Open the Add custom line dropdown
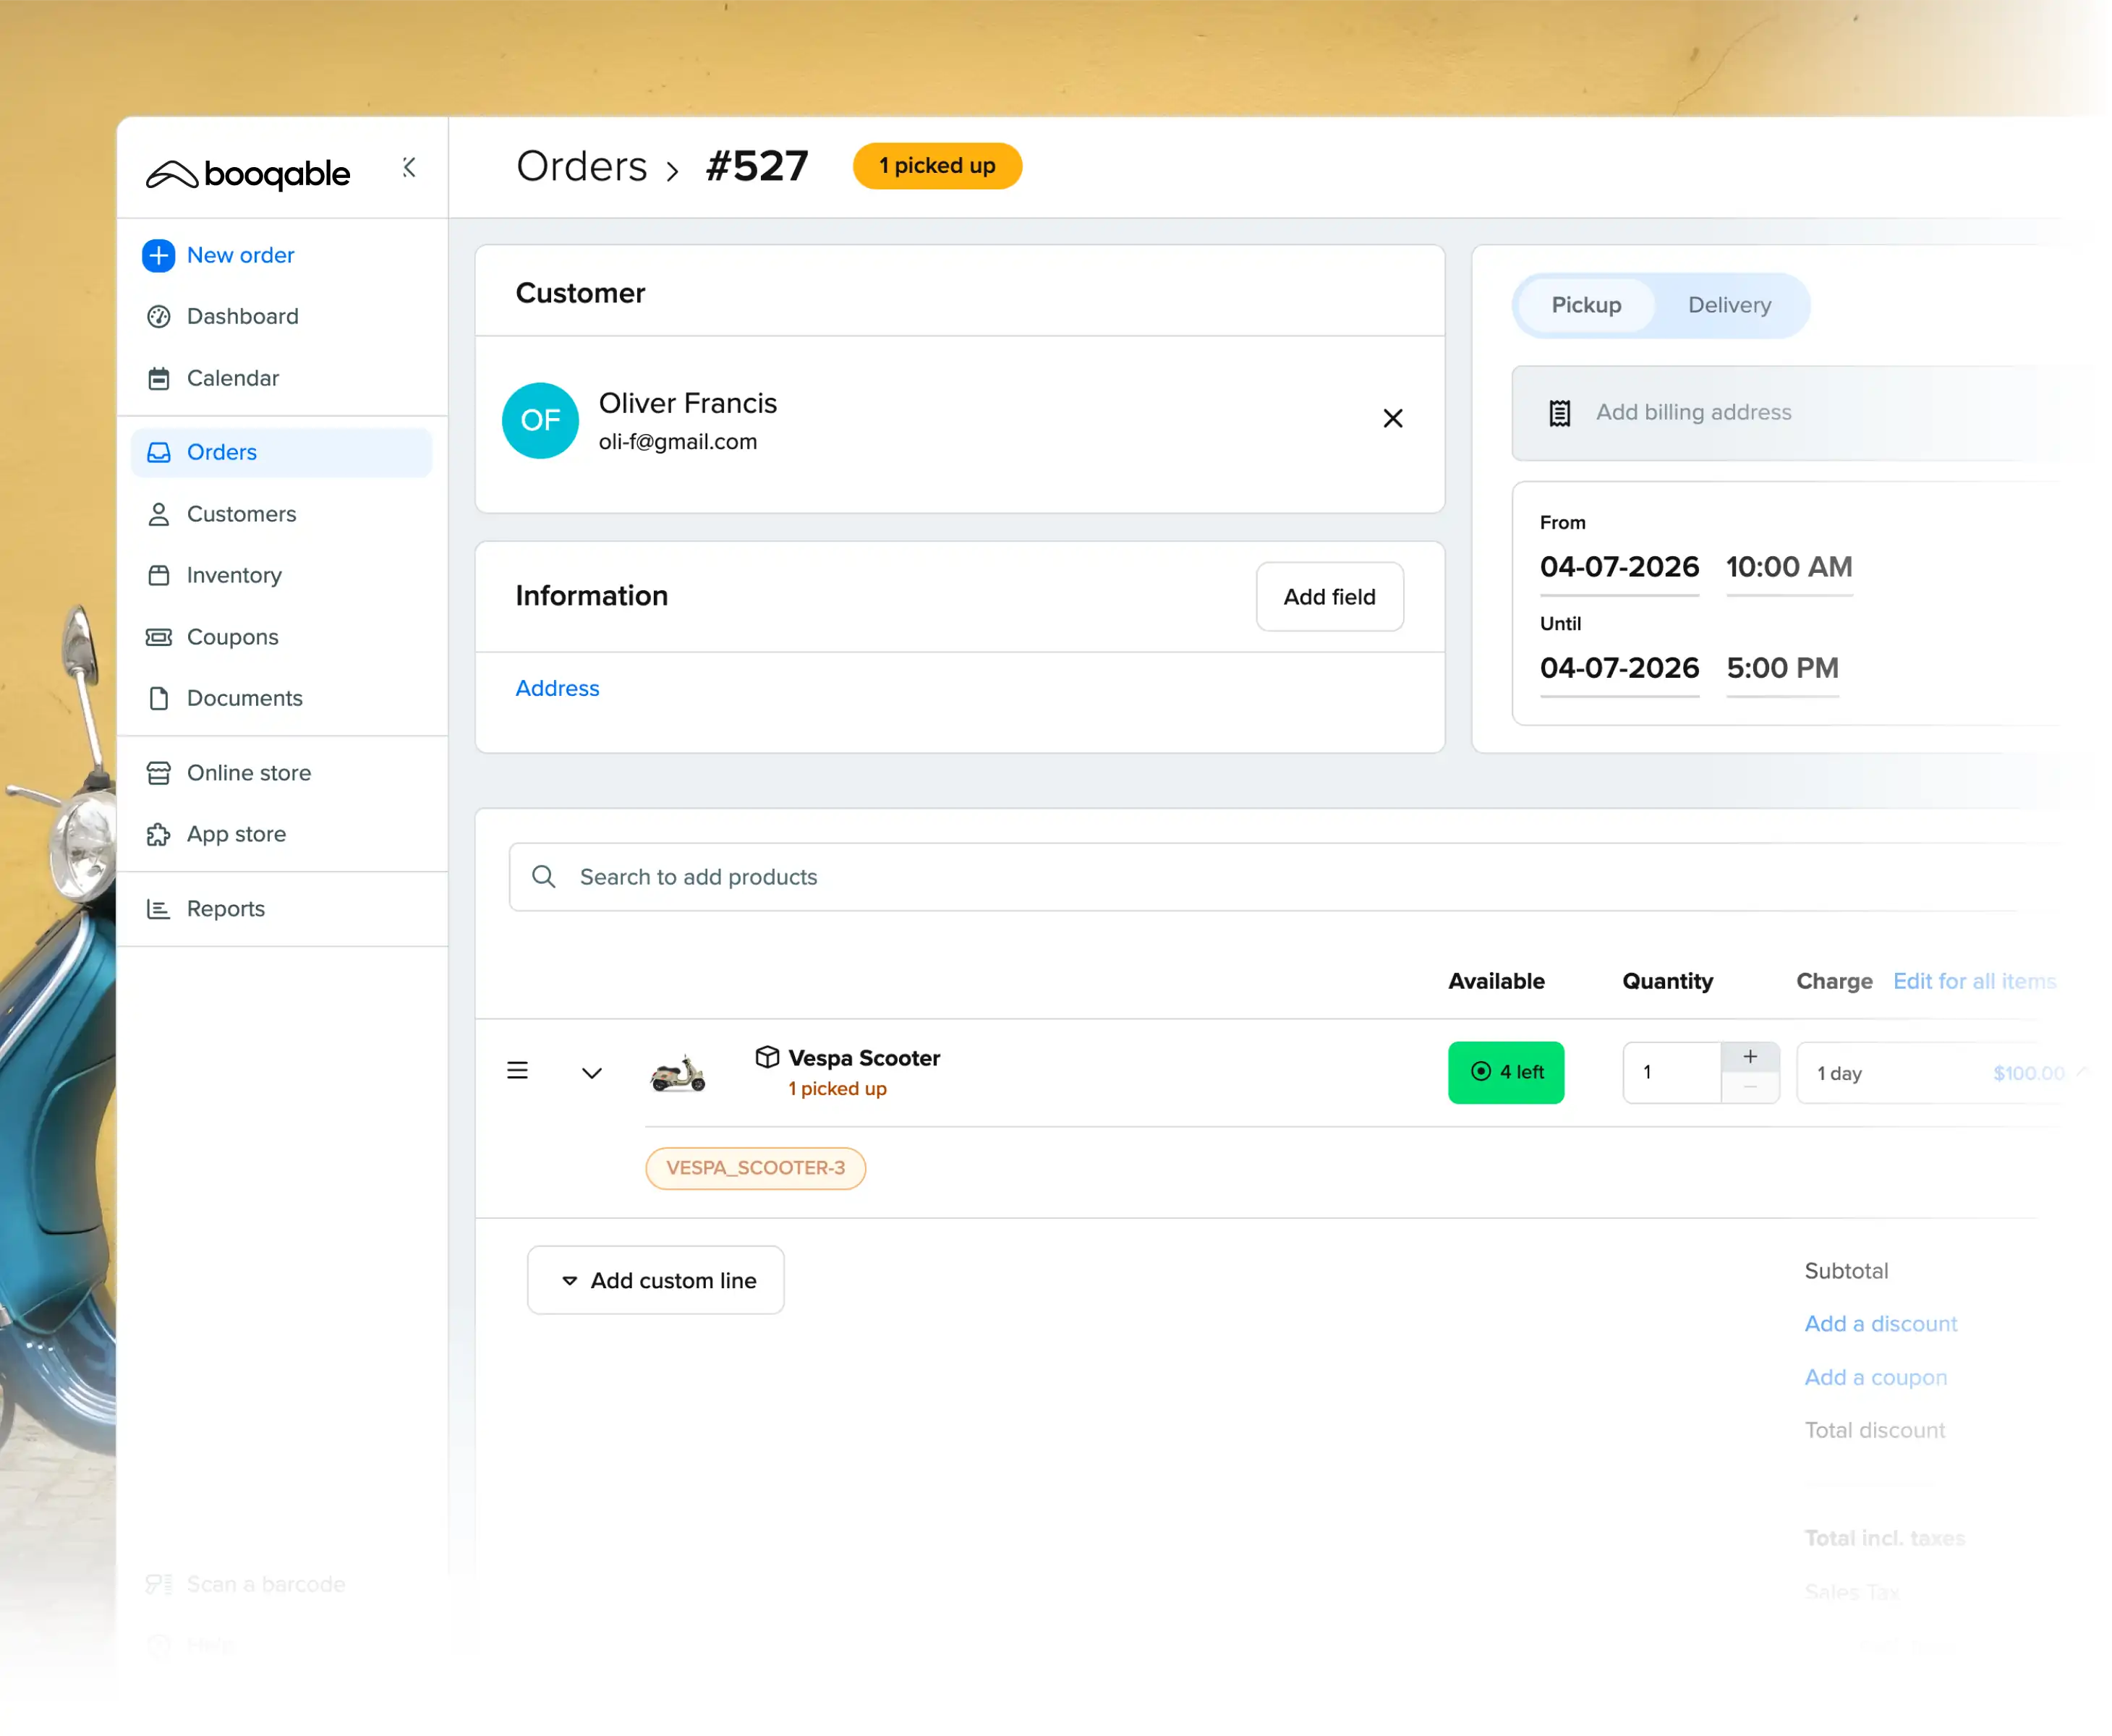 click(x=656, y=1280)
